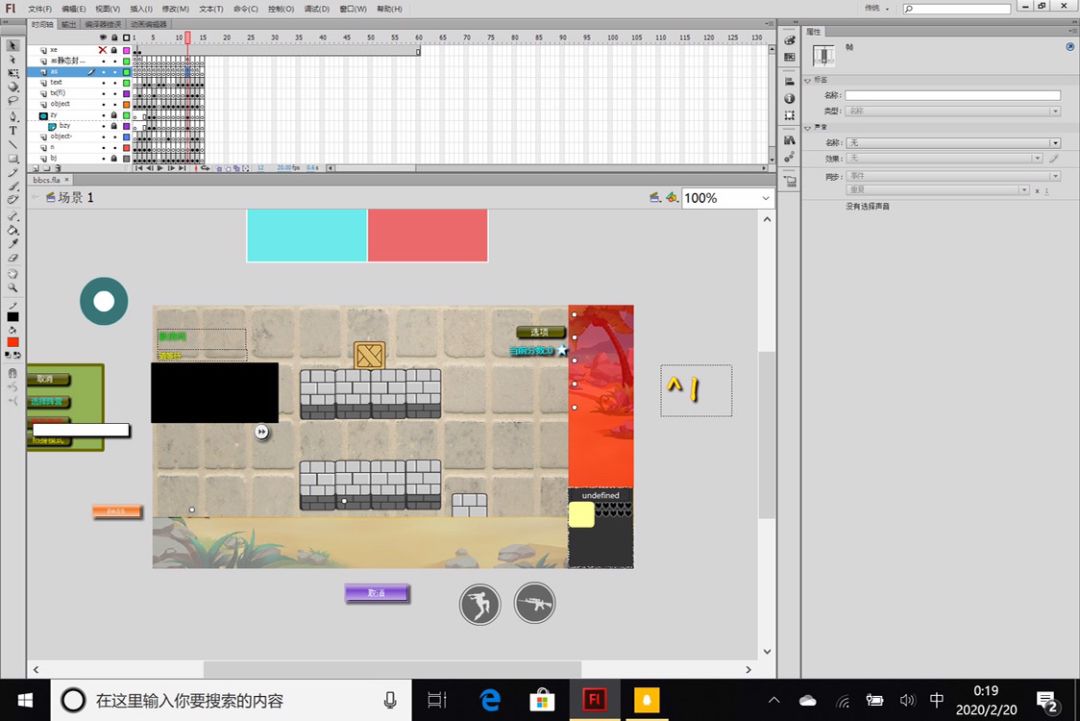This screenshot has width=1080, height=721.
Task: Unlock the bj layer
Action: pyautogui.click(x=114, y=158)
